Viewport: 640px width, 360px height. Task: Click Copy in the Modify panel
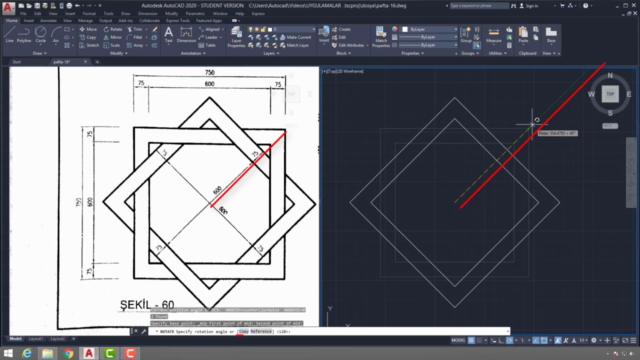pyautogui.click(x=88, y=37)
